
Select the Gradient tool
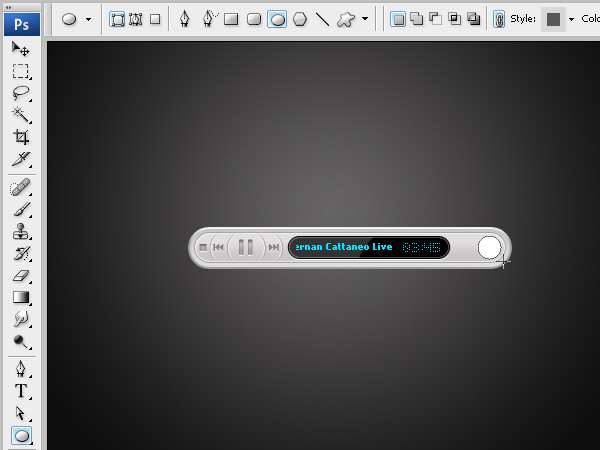pyautogui.click(x=20, y=297)
